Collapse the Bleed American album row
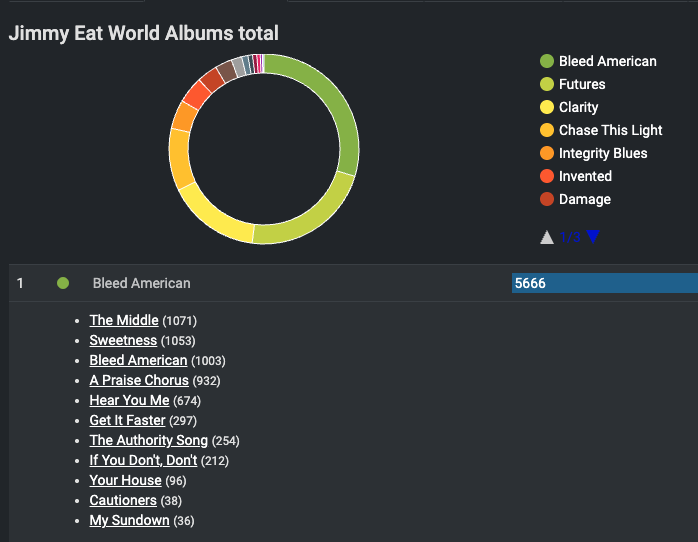 [x=141, y=283]
